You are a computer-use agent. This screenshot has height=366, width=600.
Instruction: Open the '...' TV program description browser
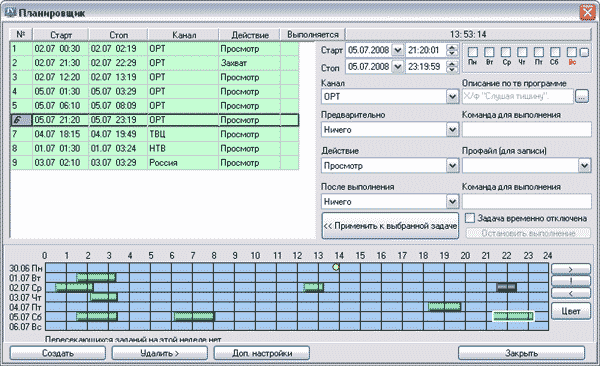click(x=582, y=96)
